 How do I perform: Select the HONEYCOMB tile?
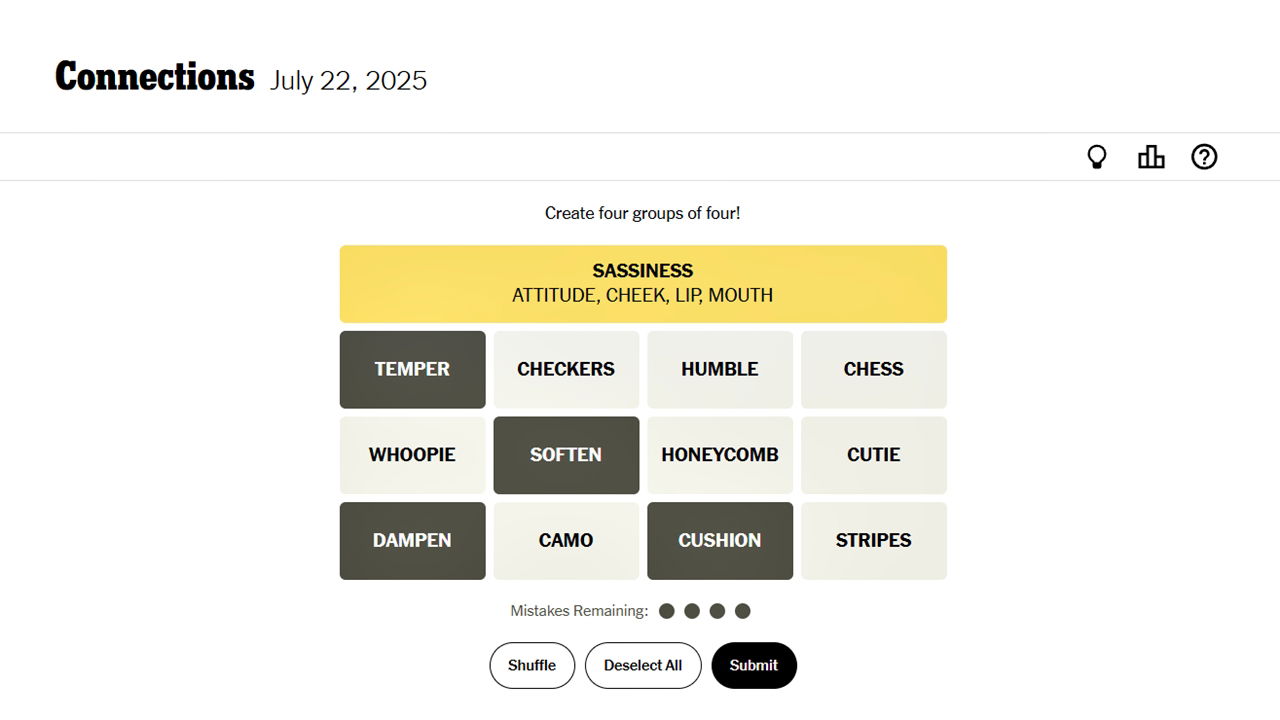pos(720,455)
